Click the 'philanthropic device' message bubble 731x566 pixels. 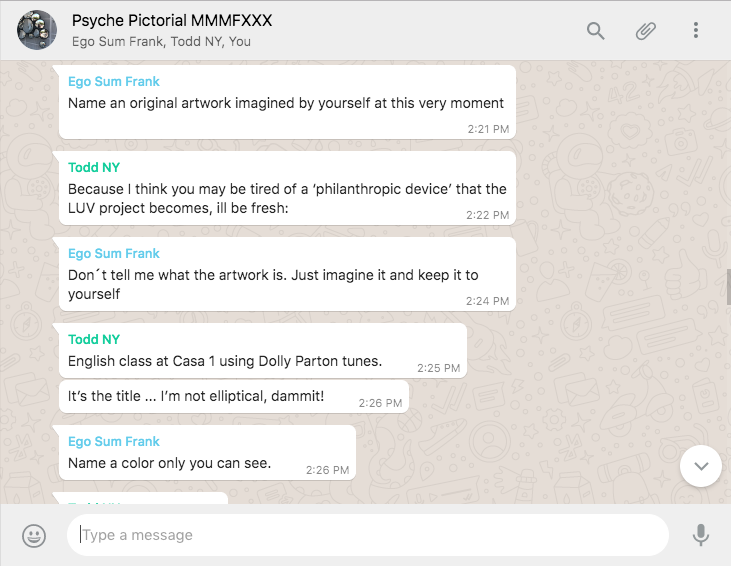tap(287, 198)
